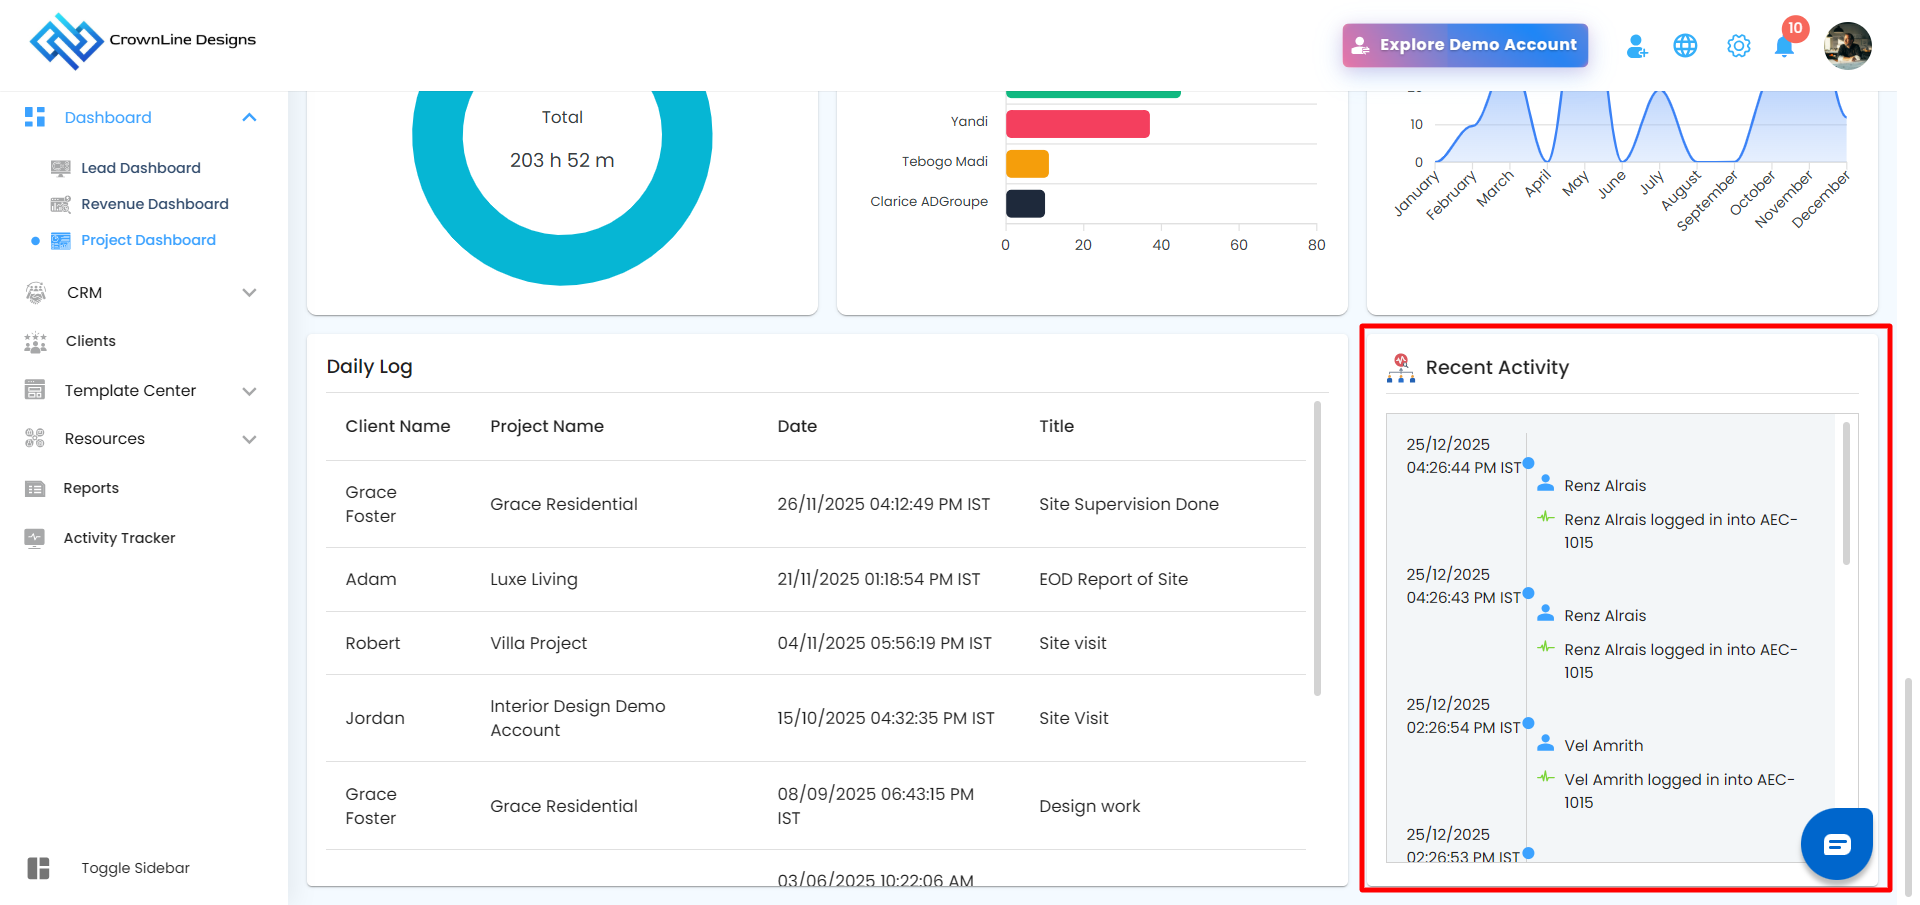This screenshot has width=1920, height=905.
Task: Open the add user icon in header
Action: tap(1637, 46)
